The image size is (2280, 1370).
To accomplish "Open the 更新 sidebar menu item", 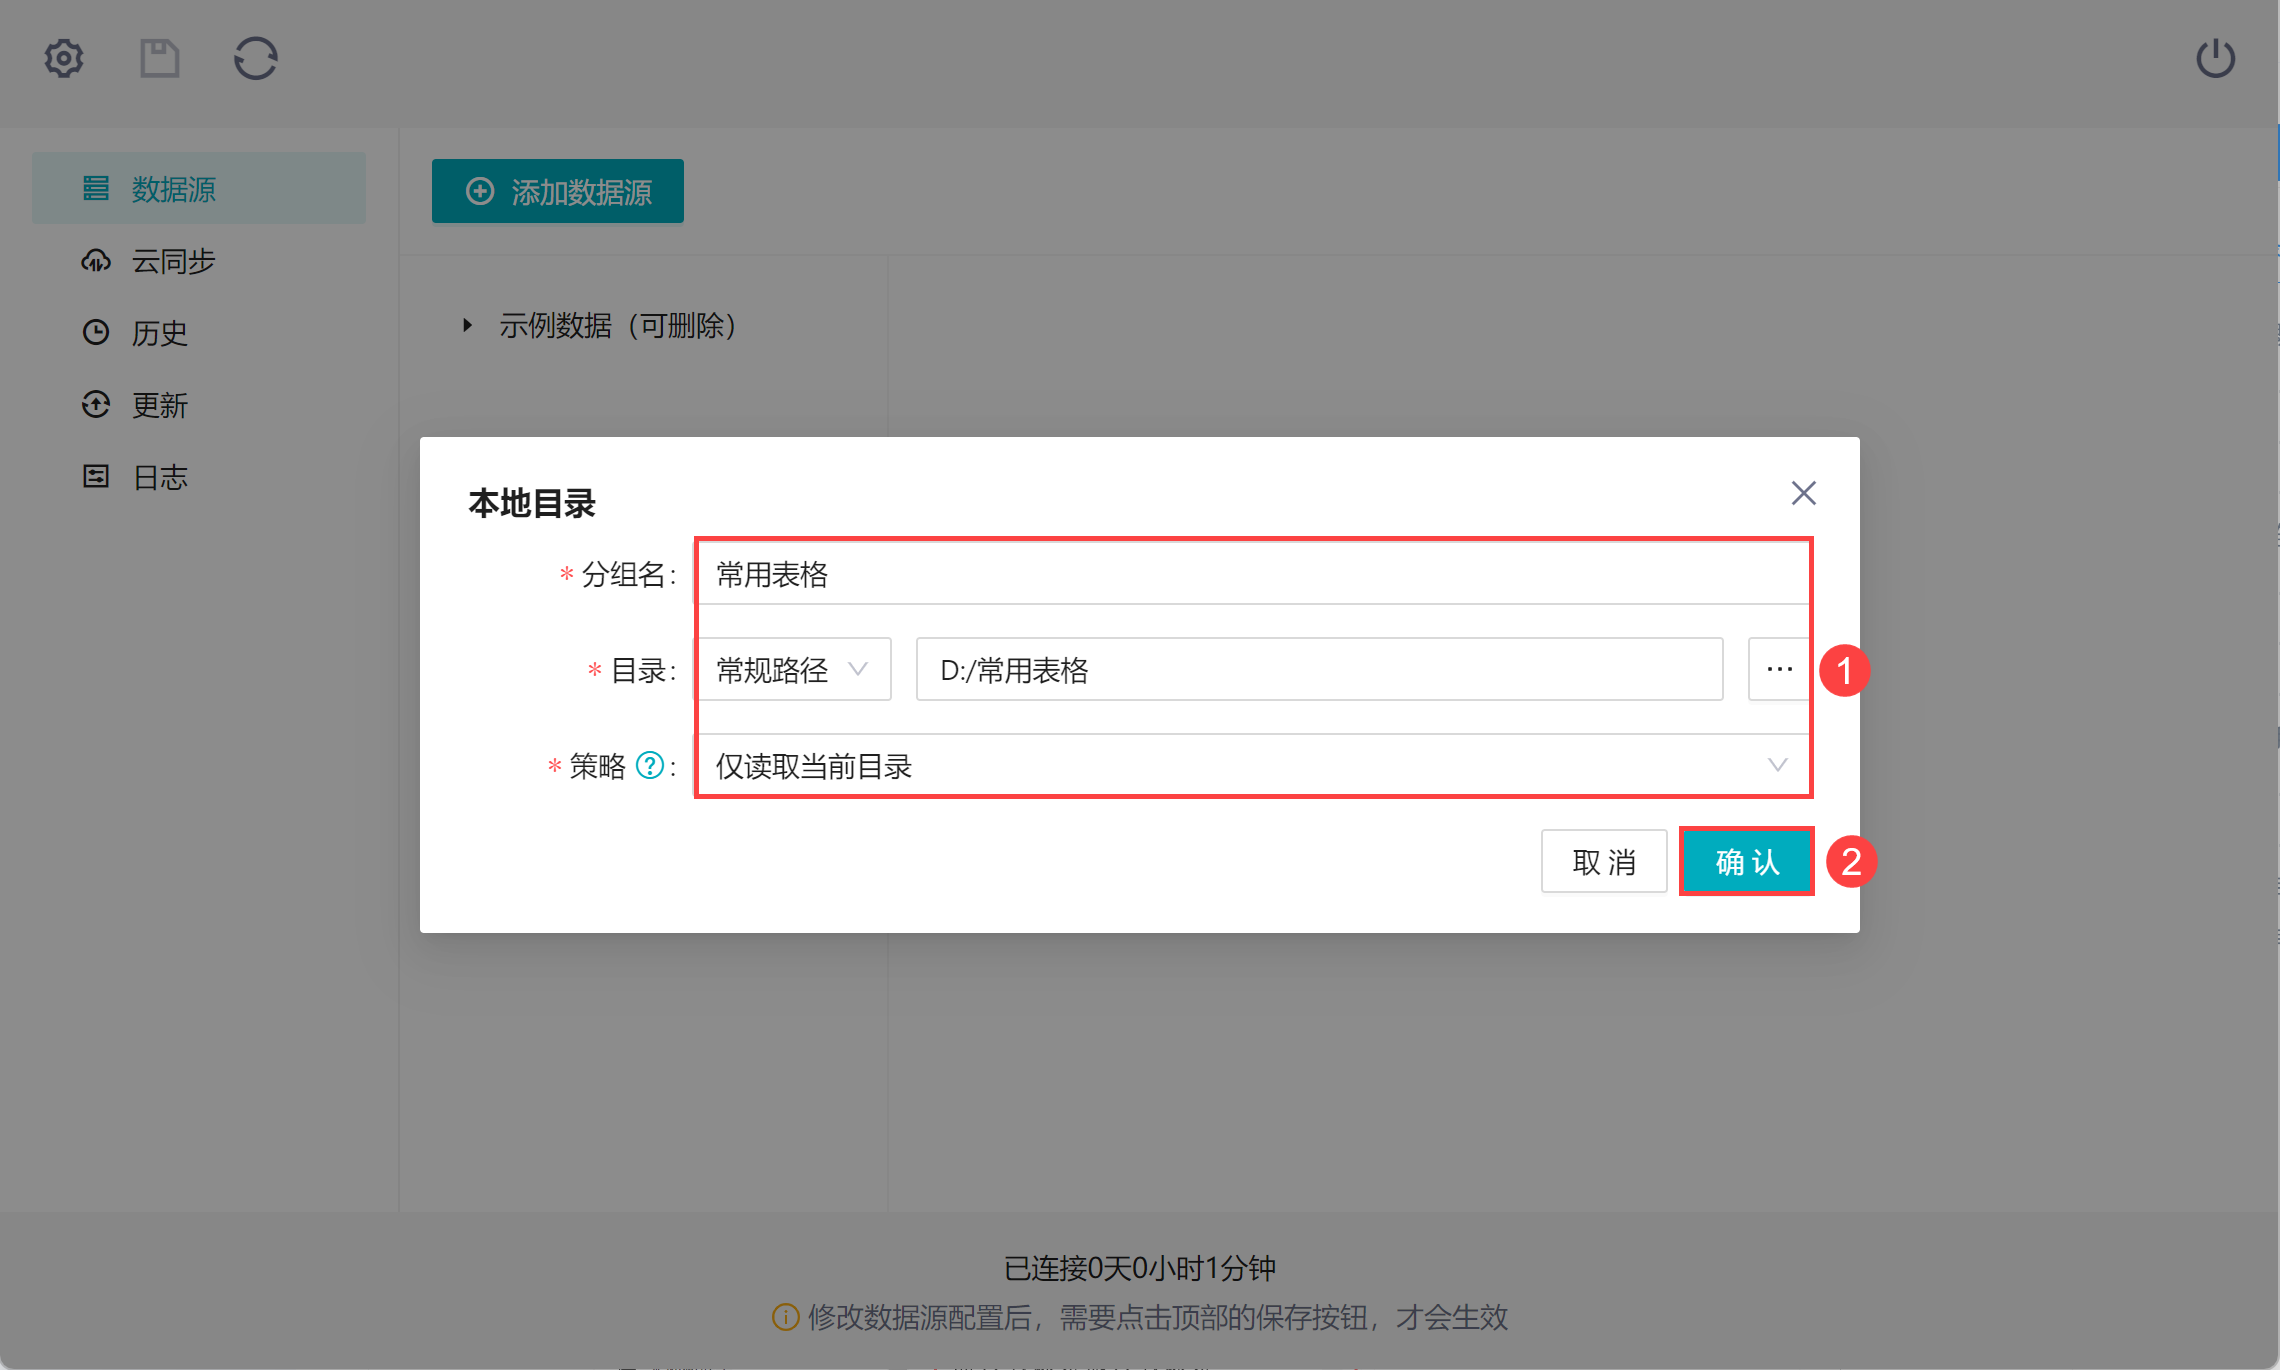I will (160, 405).
